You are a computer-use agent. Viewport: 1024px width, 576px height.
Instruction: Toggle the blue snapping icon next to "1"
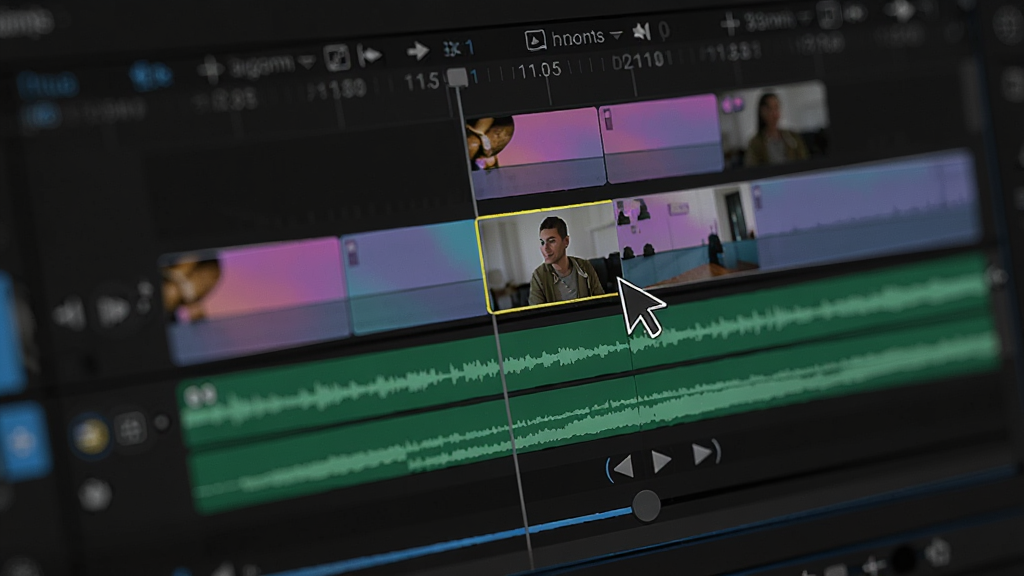pos(452,48)
